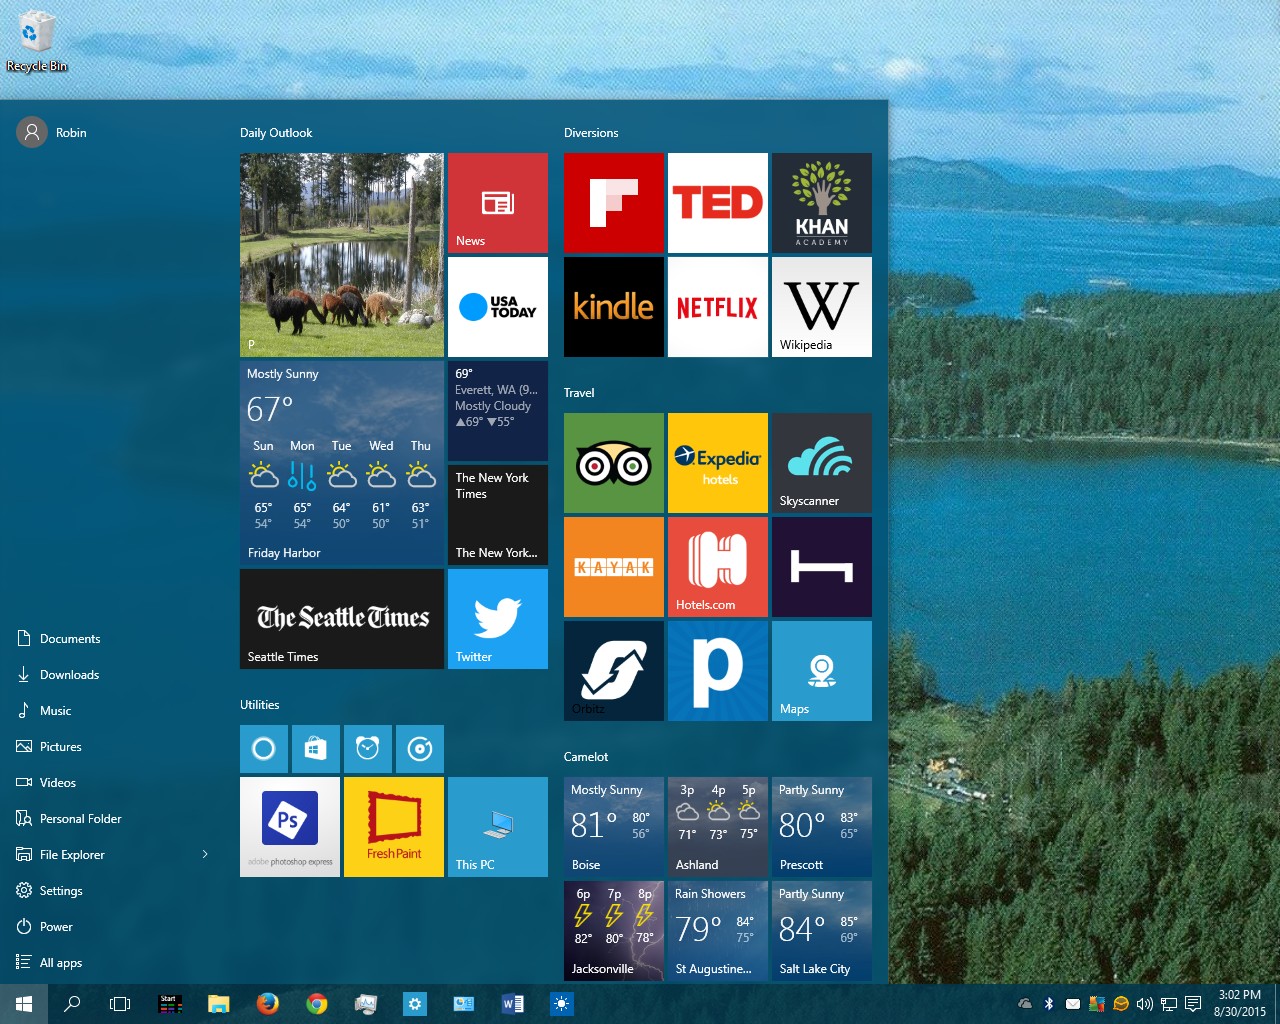Open Pictures from Start menu
Image resolution: width=1280 pixels, height=1024 pixels.
pyautogui.click(x=49, y=747)
